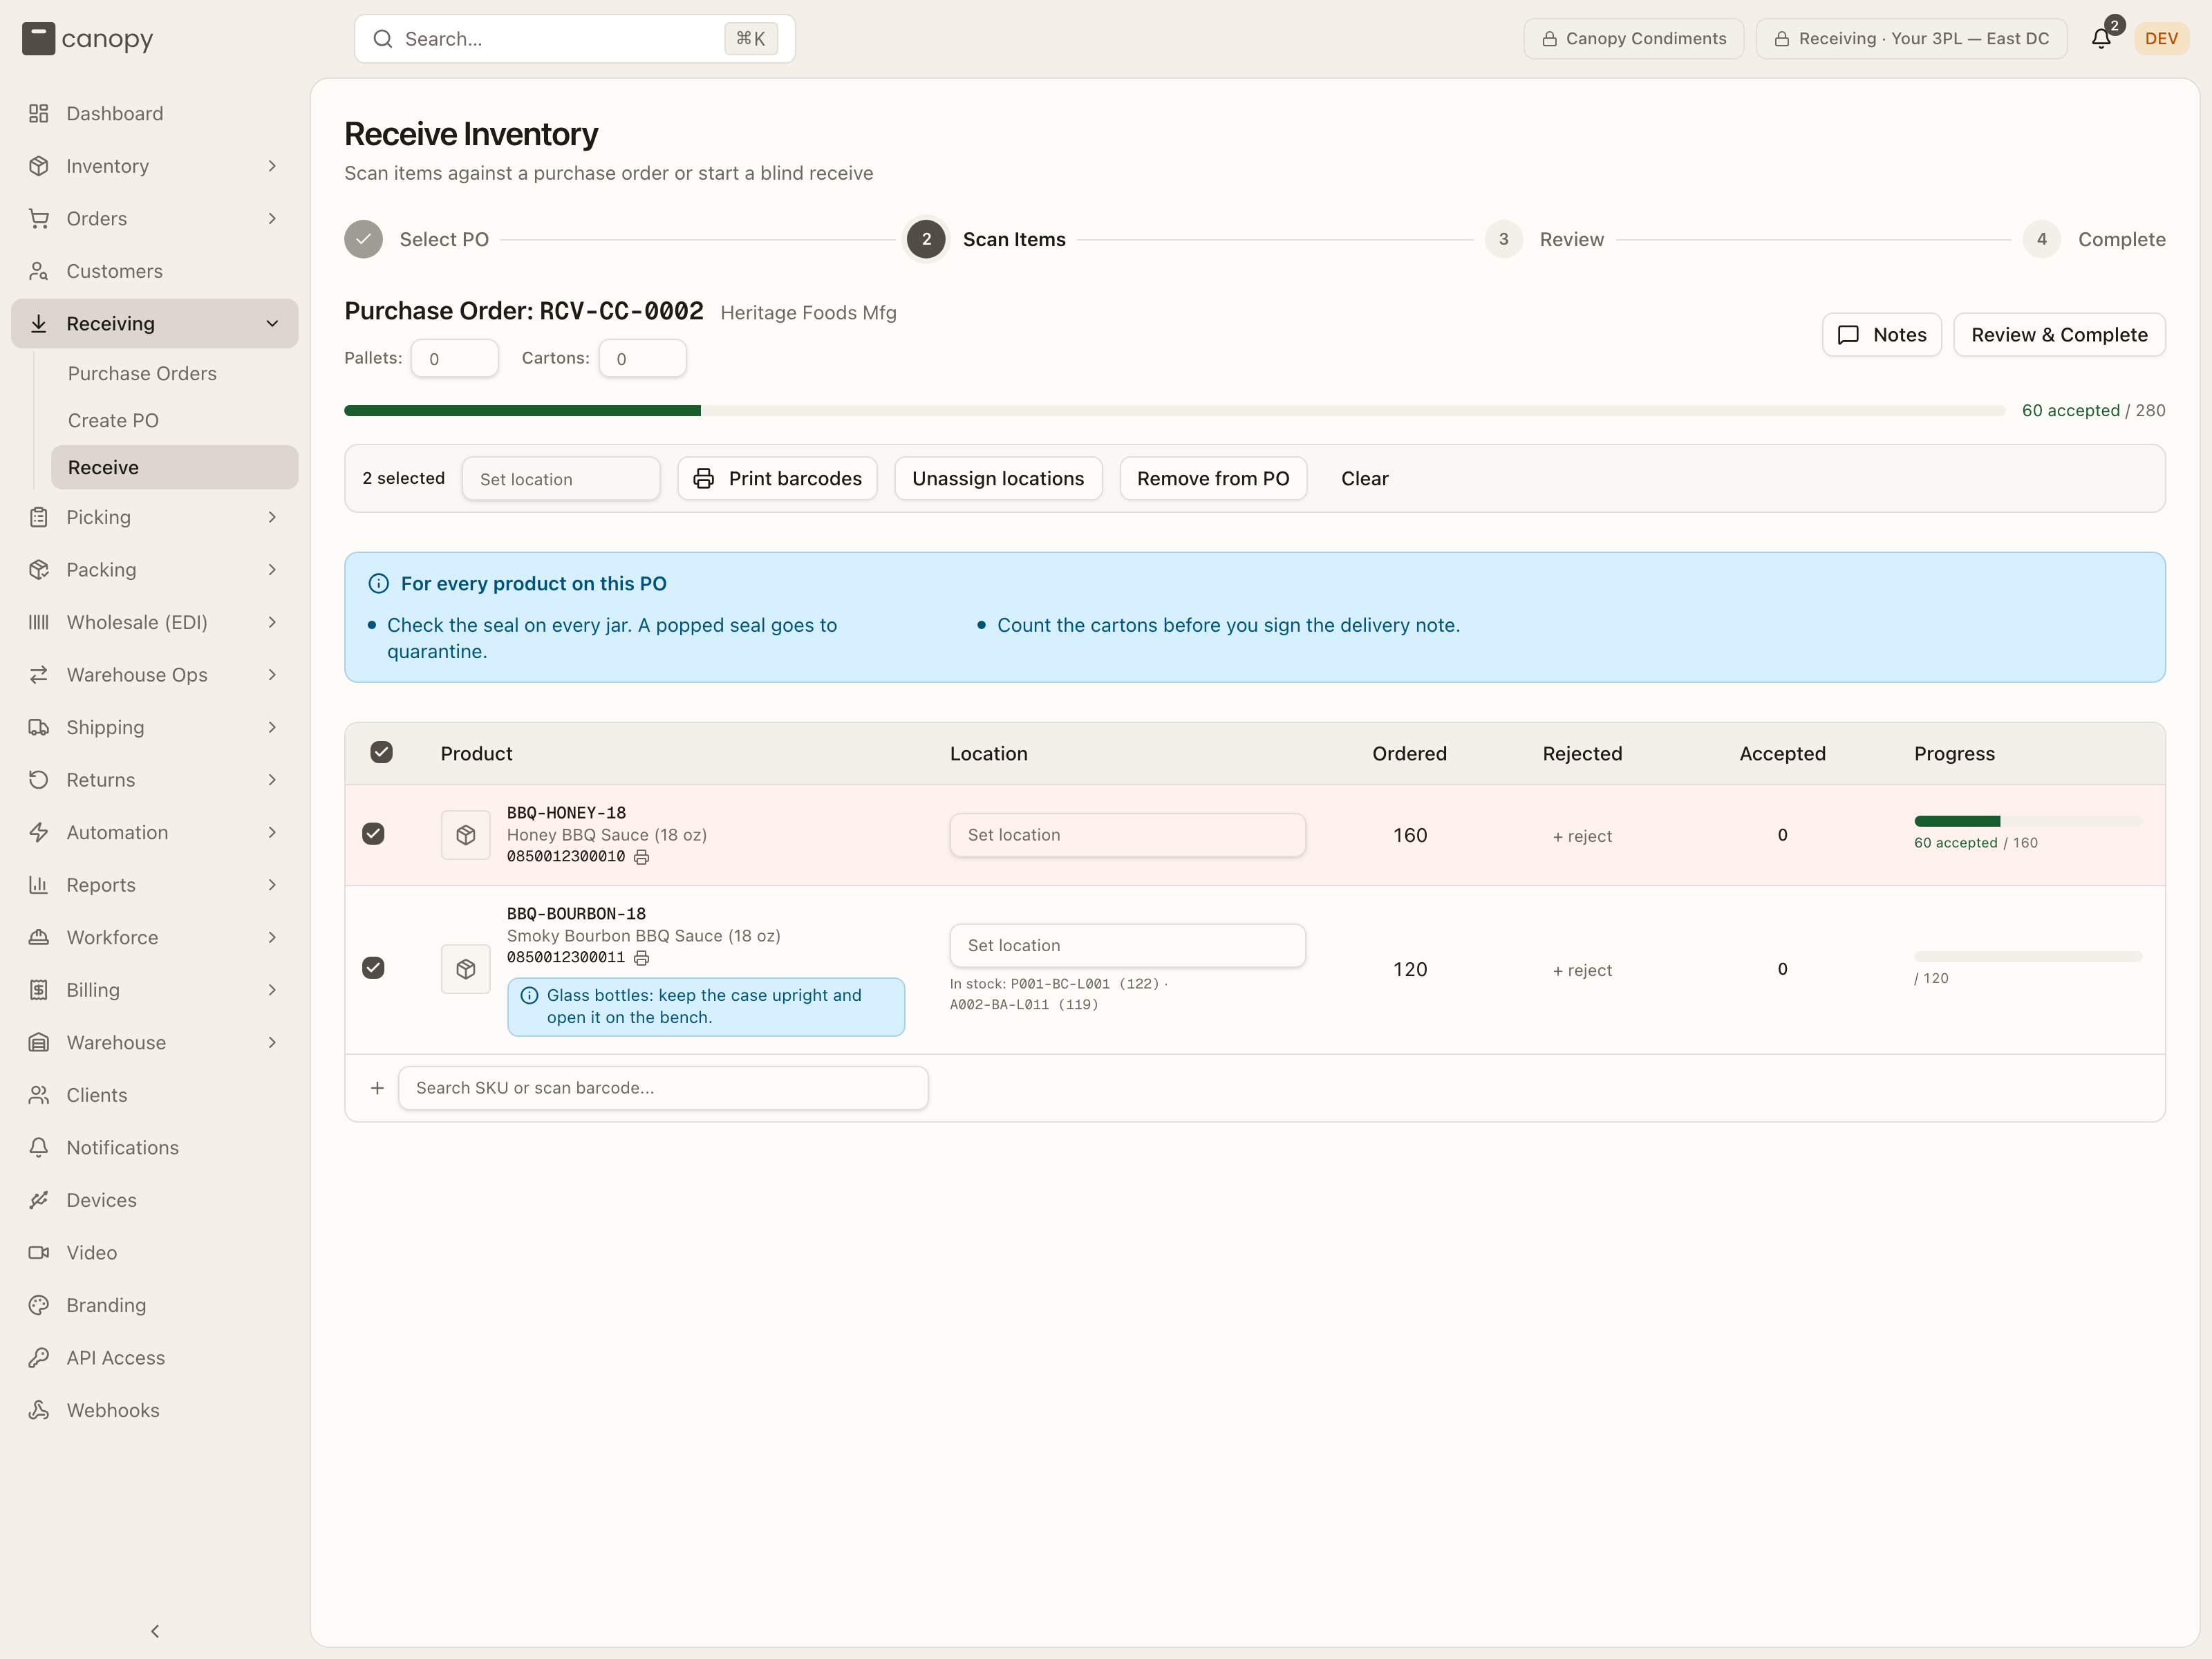This screenshot has width=2212, height=1659.
Task: Click the Canopy logo icon
Action: pyautogui.click(x=38, y=39)
